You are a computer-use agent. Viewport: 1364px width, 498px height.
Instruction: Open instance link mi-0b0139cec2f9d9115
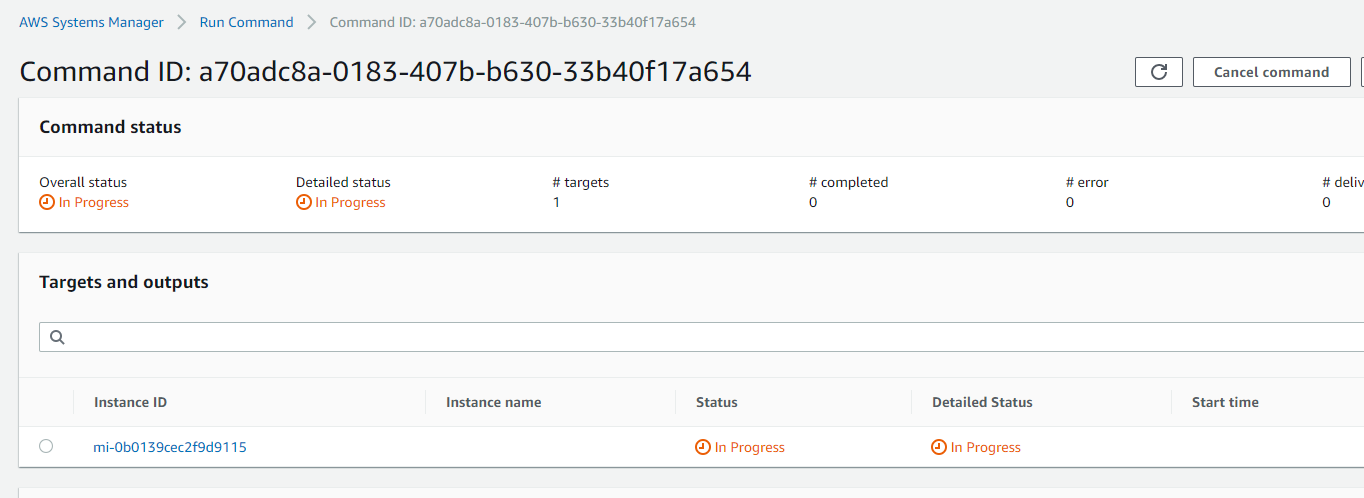tap(170, 447)
